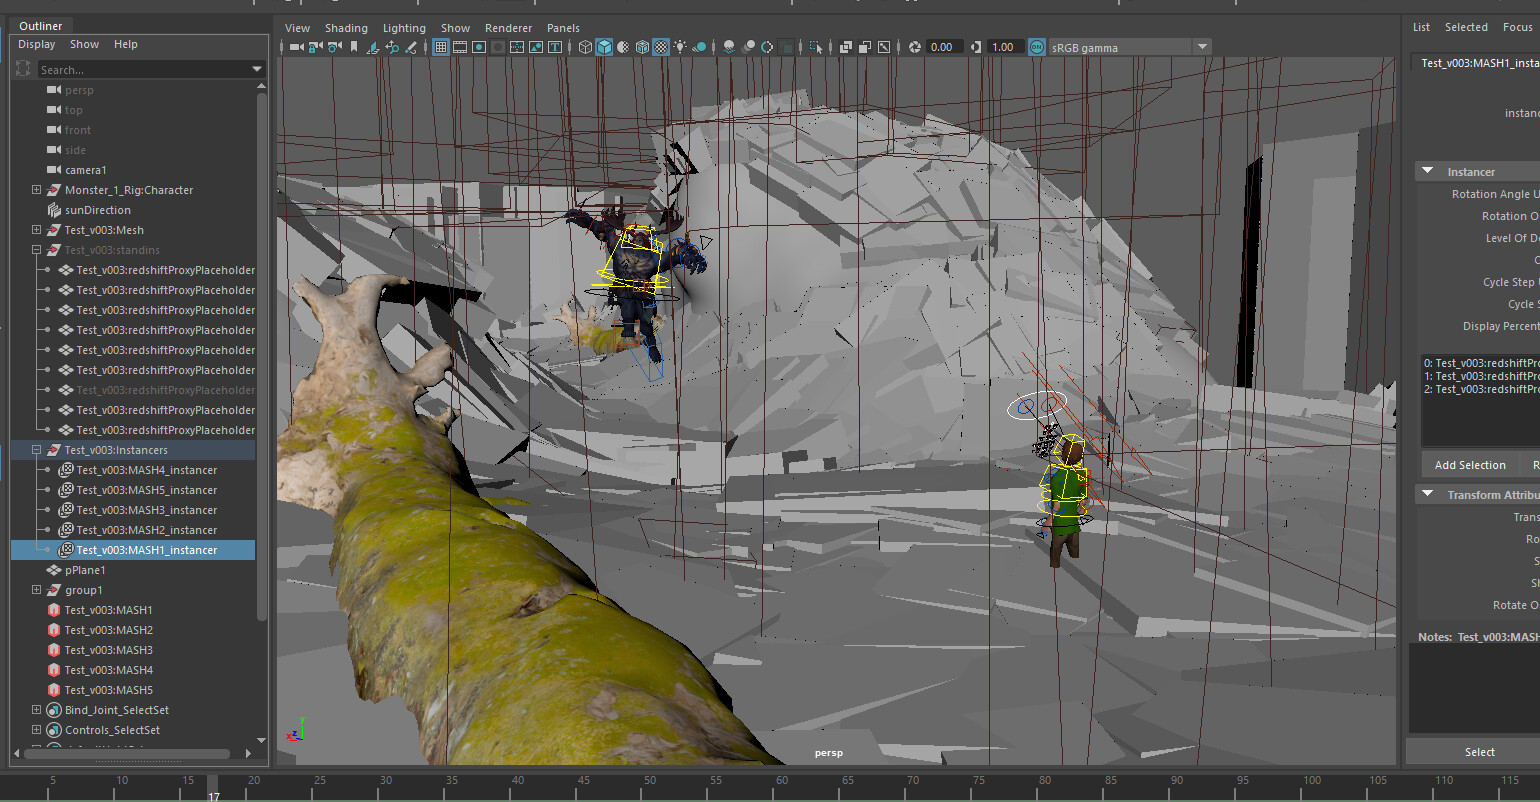The width and height of the screenshot is (1540, 802).
Task: Select Test_v003:MASH4_instancer in Outliner
Action: pyautogui.click(x=147, y=470)
